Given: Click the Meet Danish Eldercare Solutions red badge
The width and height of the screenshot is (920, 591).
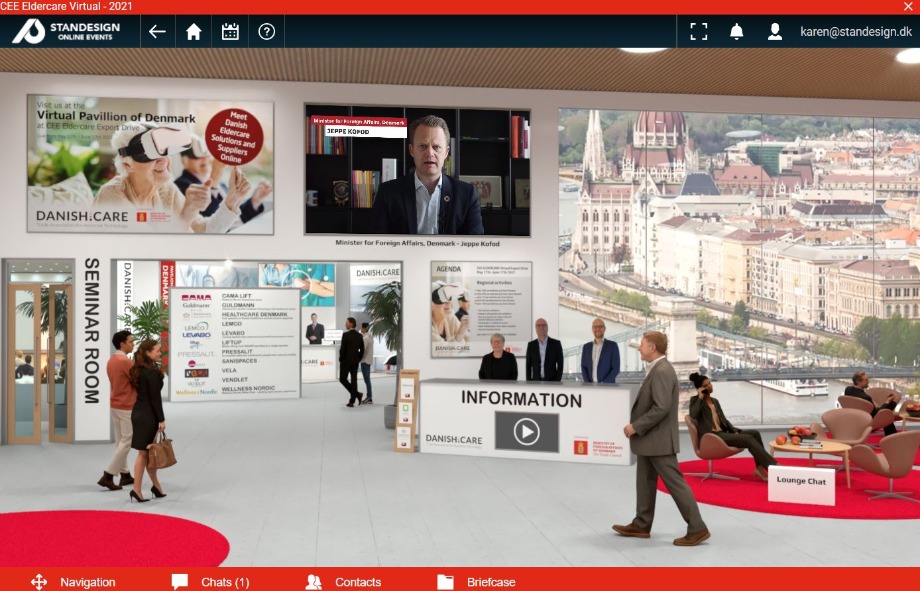Looking at the screenshot, I should (x=234, y=137).
